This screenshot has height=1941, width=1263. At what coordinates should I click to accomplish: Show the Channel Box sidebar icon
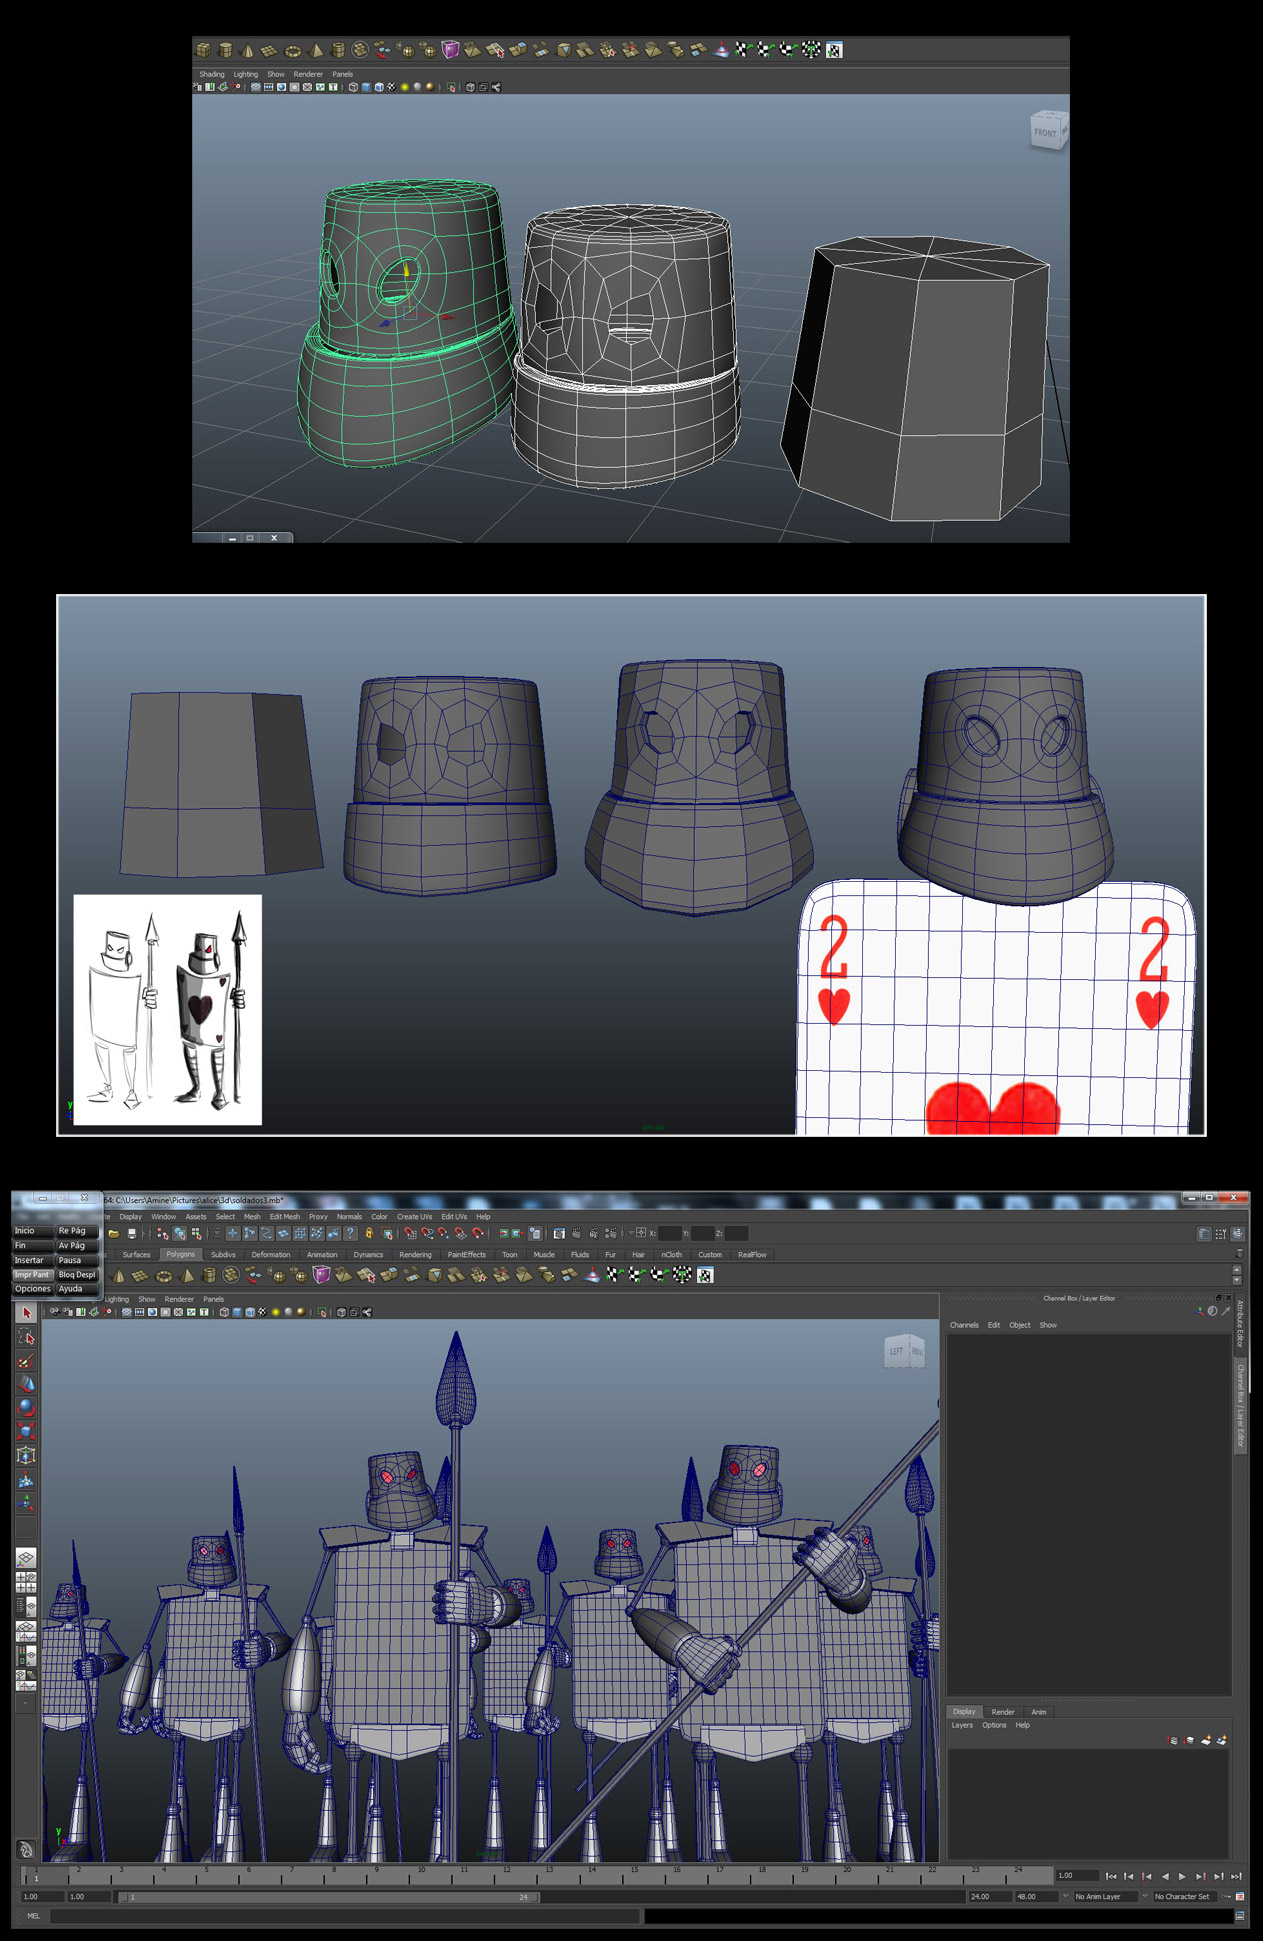coord(1238,1233)
